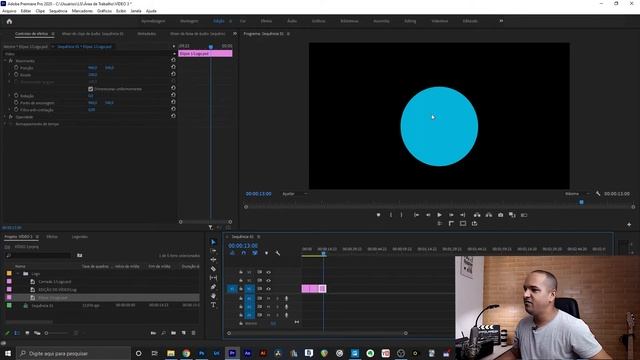Viewport: 640px width, 360px height.
Task: Go to In point in Program monitor
Action: (416, 215)
